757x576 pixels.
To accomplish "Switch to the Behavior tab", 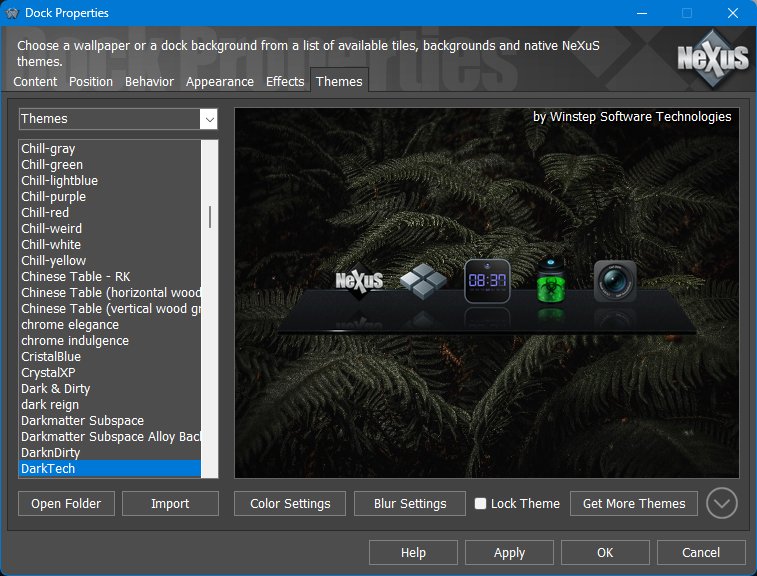I will point(149,82).
